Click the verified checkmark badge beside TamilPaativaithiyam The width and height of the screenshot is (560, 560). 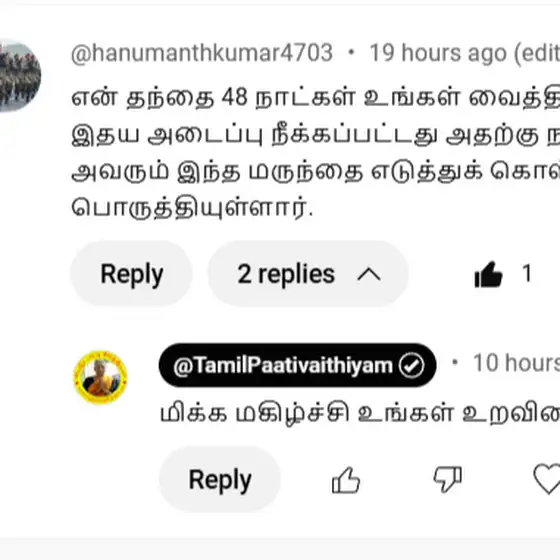(x=411, y=365)
